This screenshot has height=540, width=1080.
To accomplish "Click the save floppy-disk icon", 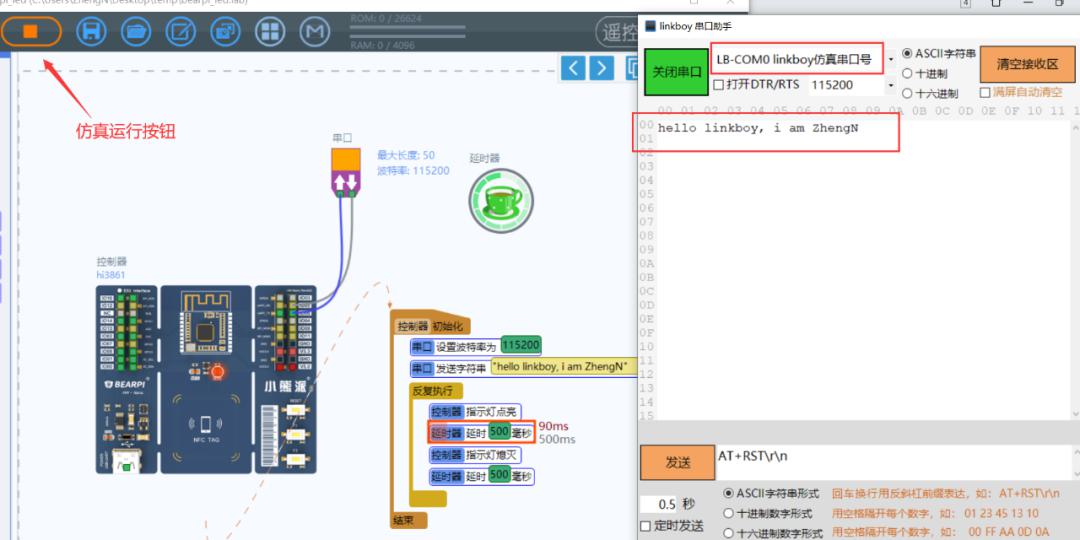I will [x=91, y=32].
